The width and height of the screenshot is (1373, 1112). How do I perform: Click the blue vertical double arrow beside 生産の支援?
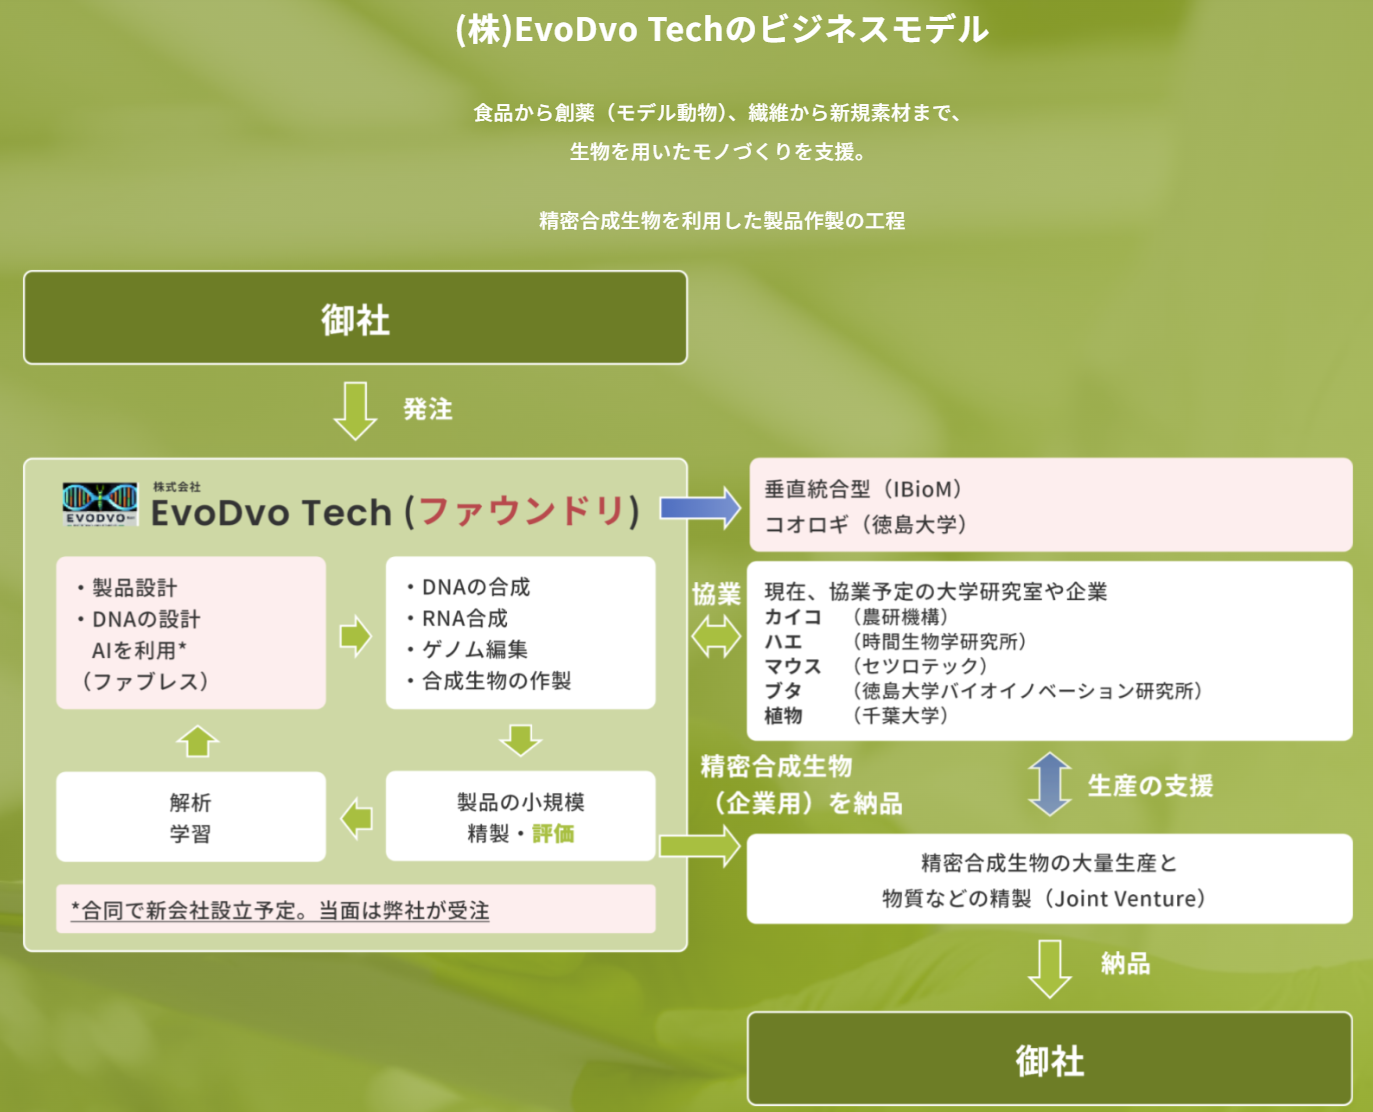pyautogui.click(x=1049, y=784)
